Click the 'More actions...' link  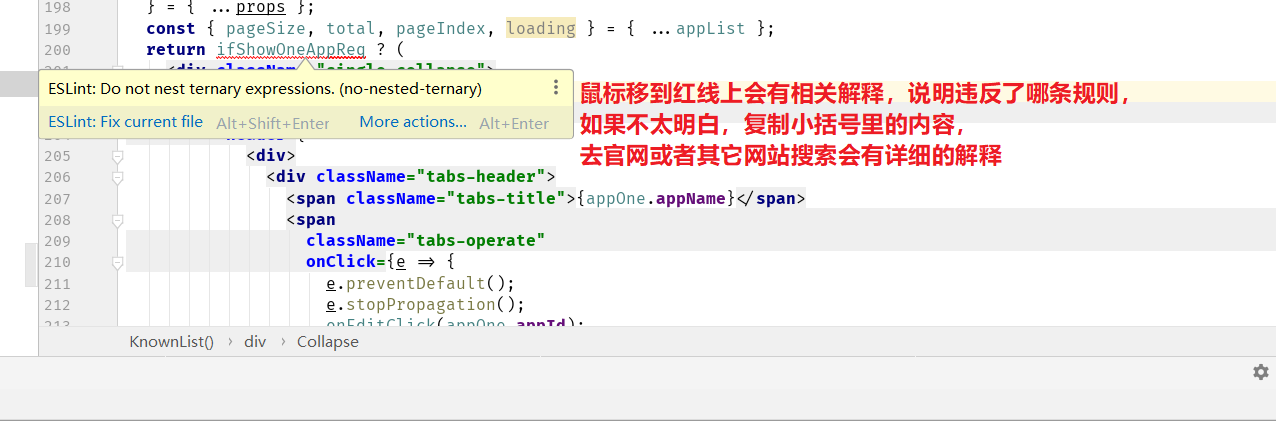[413, 122]
